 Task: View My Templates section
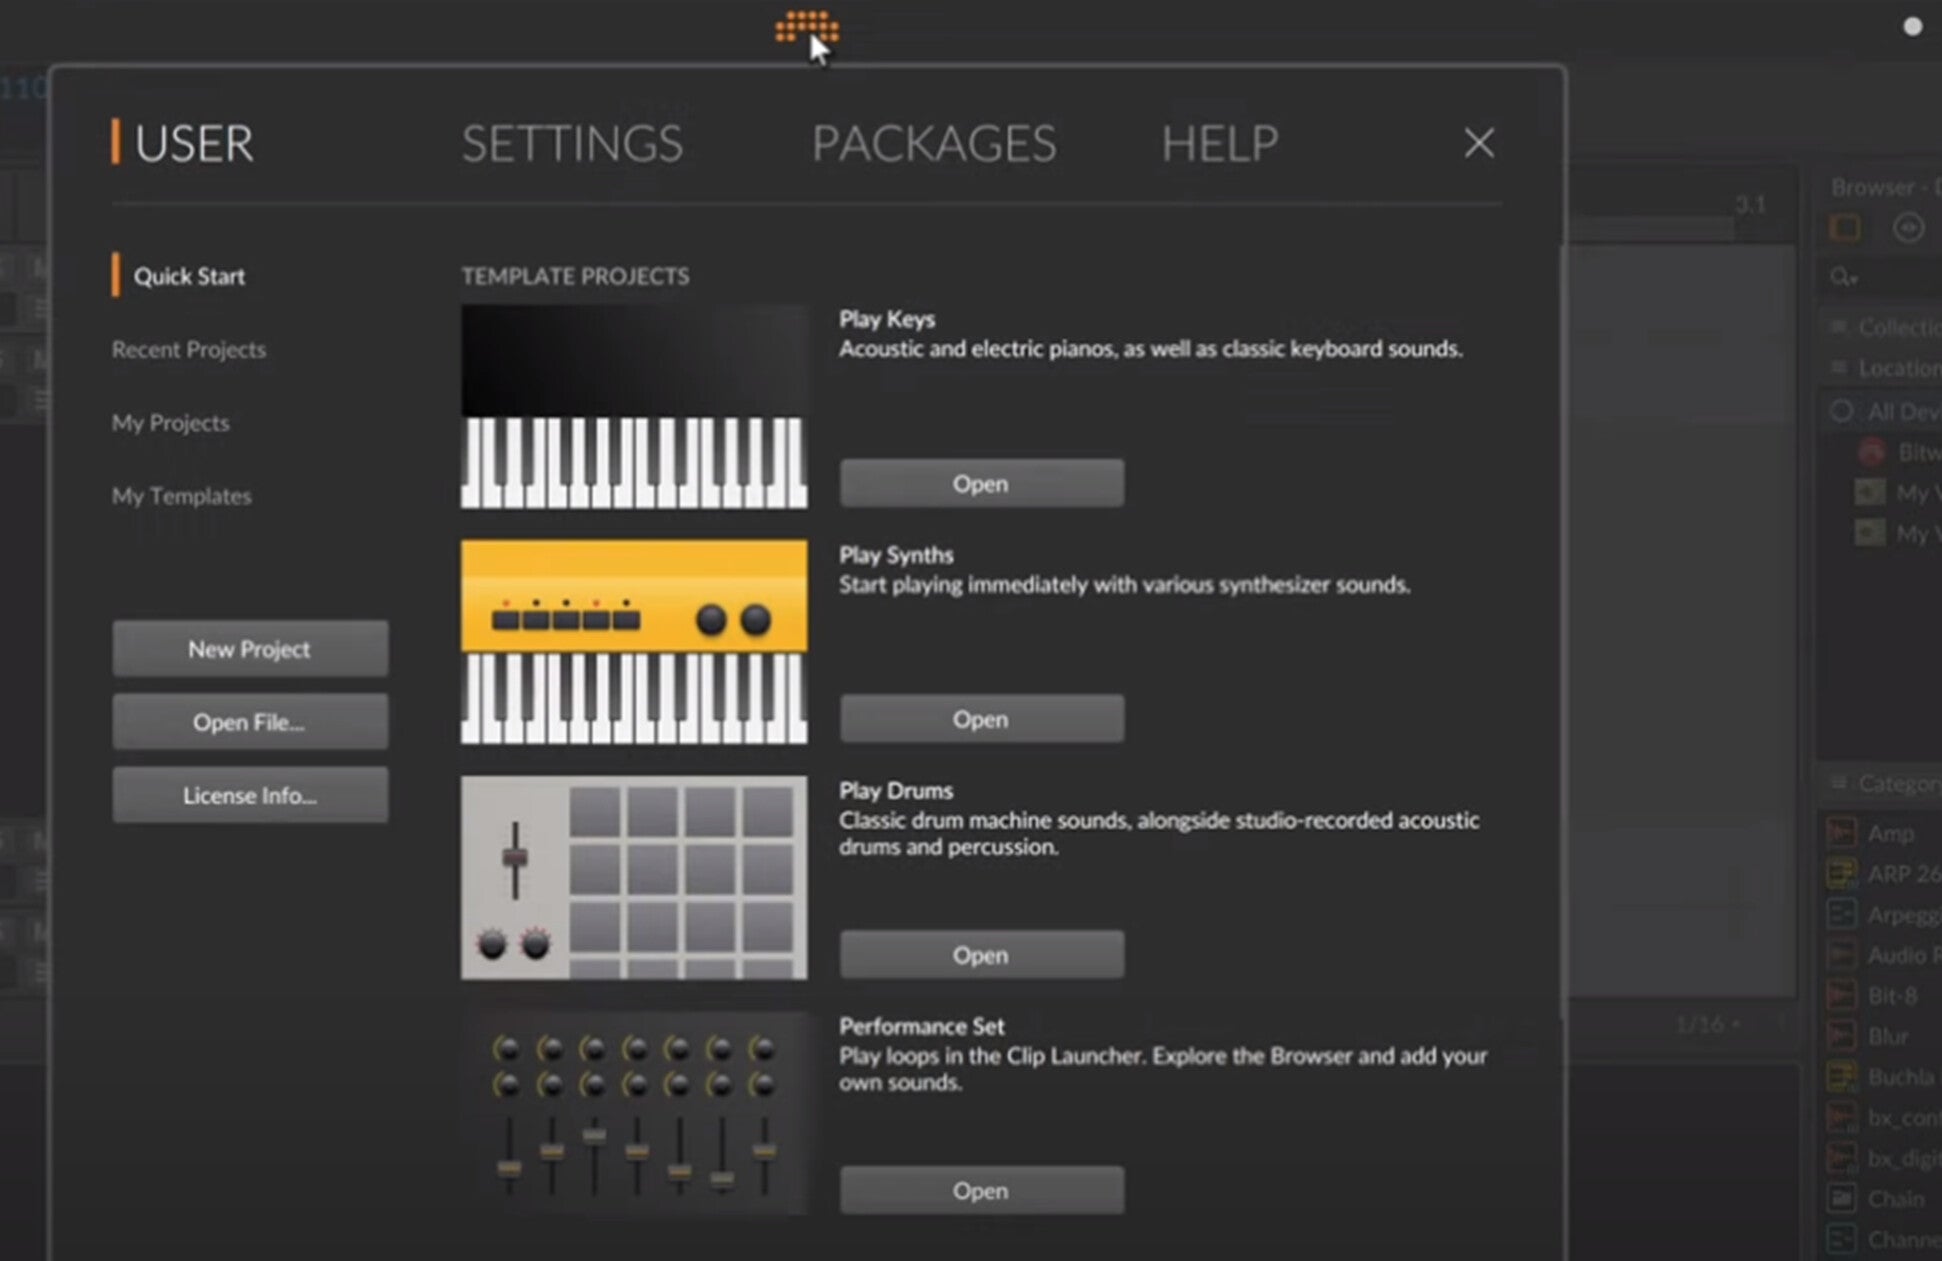182,496
